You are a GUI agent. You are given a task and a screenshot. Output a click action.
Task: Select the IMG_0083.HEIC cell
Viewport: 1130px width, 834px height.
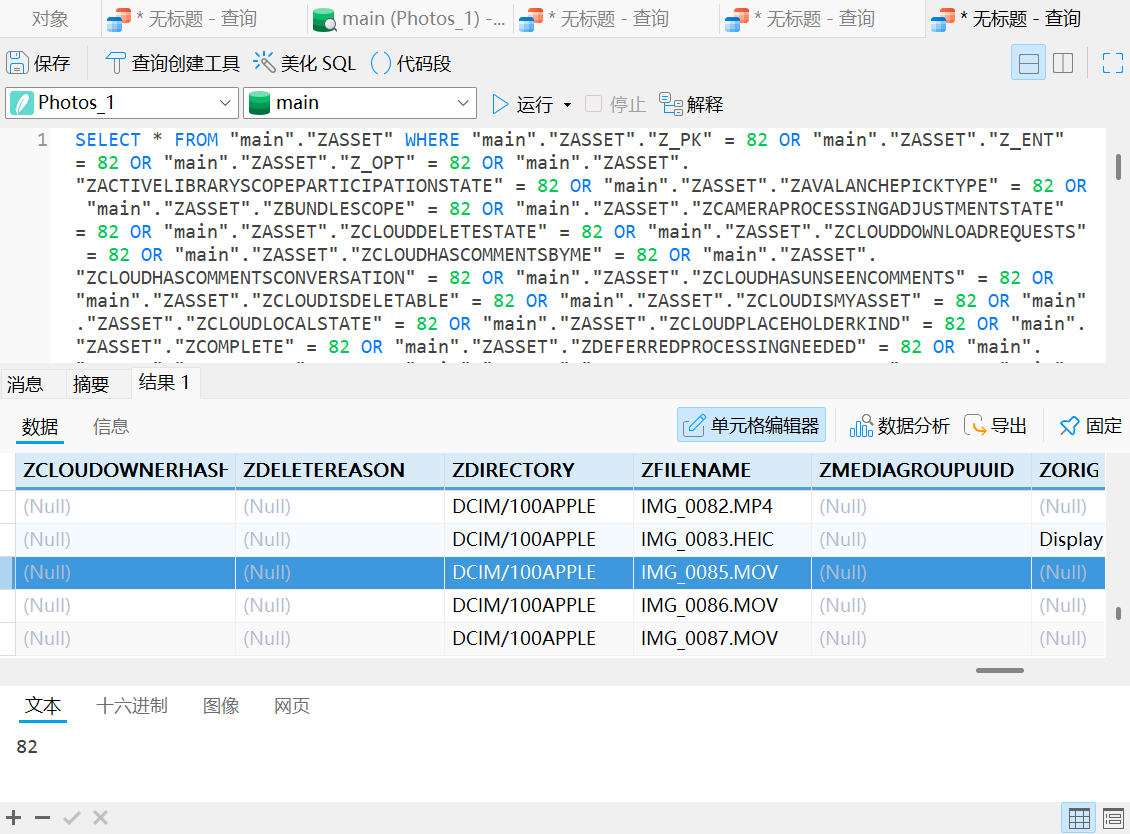pyautogui.click(x=723, y=539)
